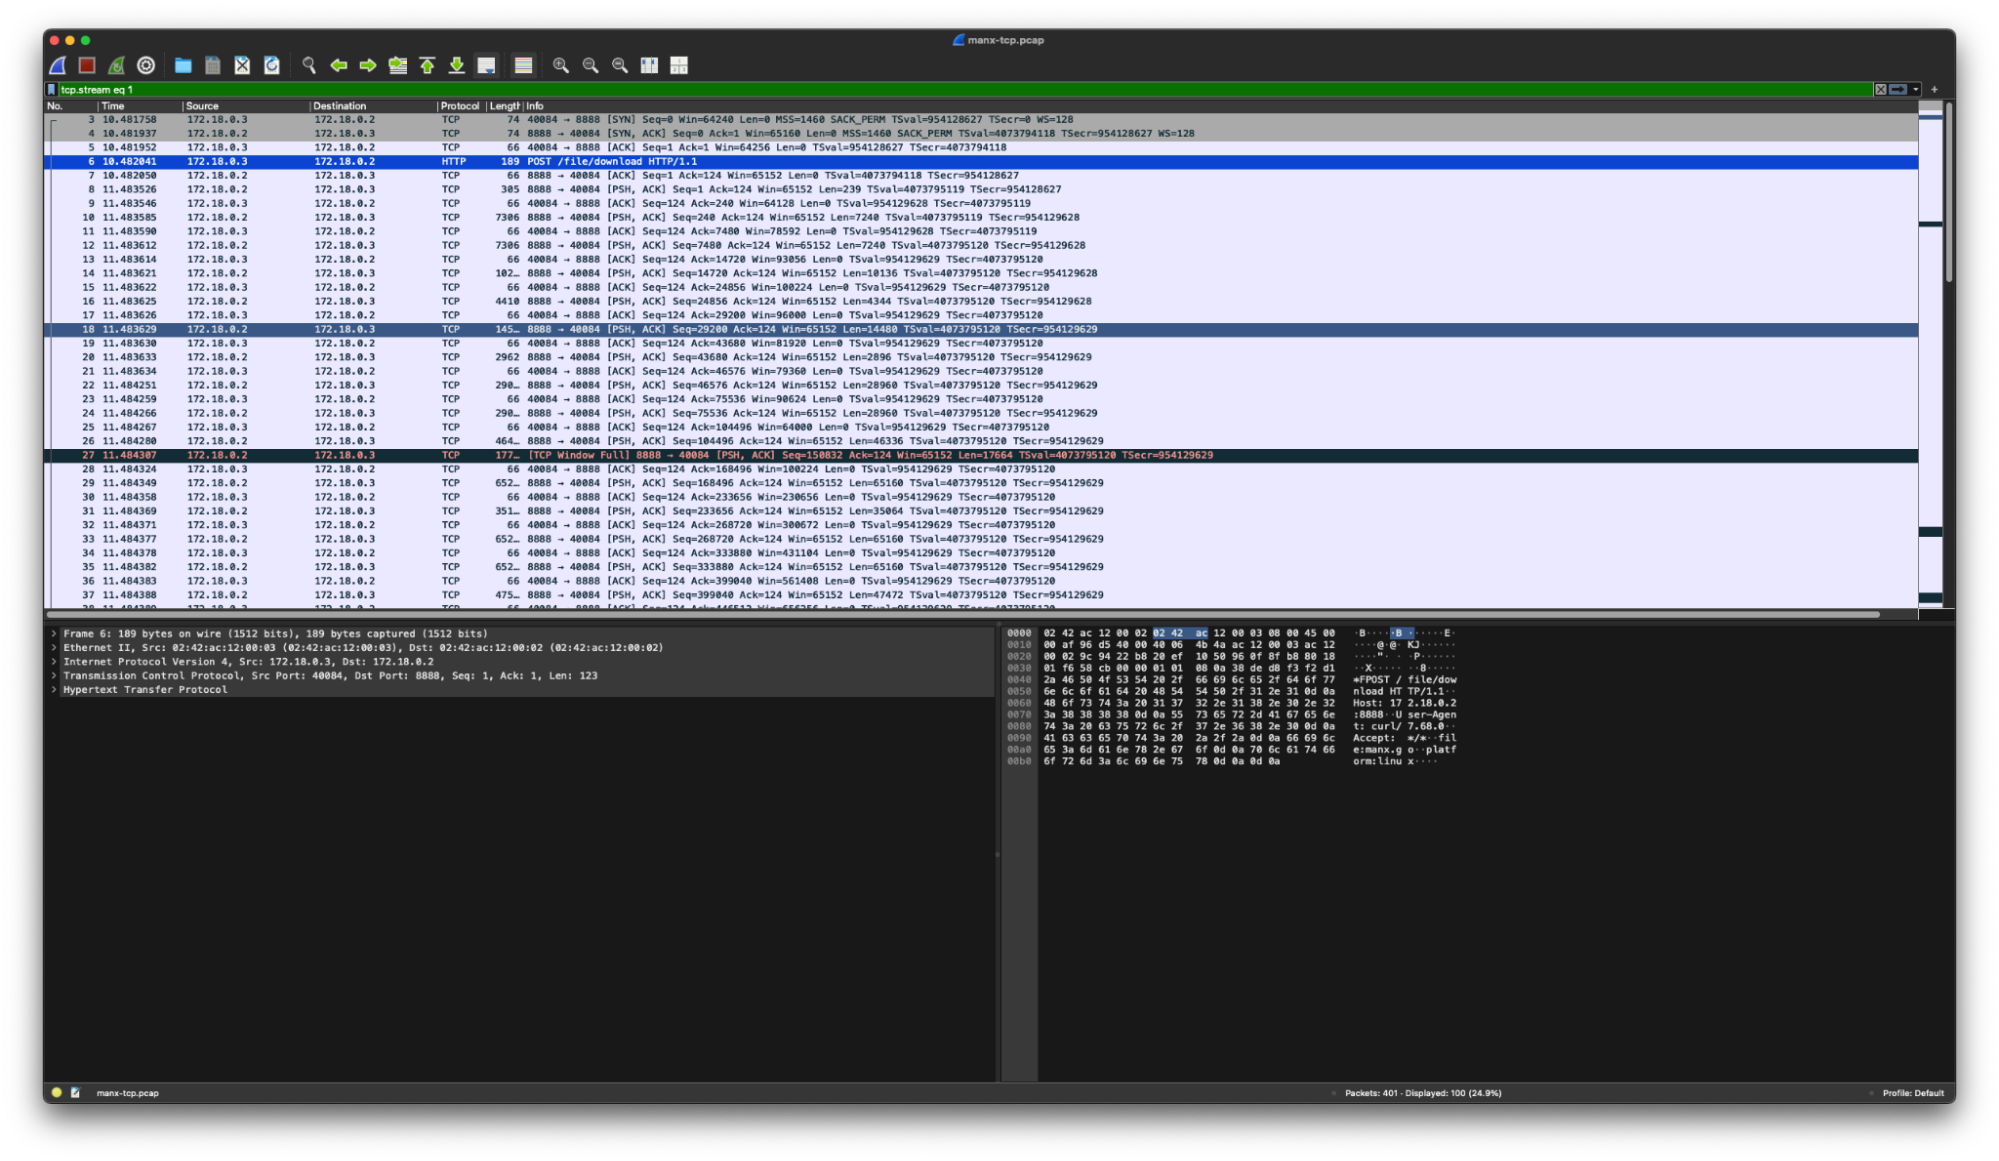Clear the display filter with X button
1999x1161 pixels.
tap(1880, 89)
